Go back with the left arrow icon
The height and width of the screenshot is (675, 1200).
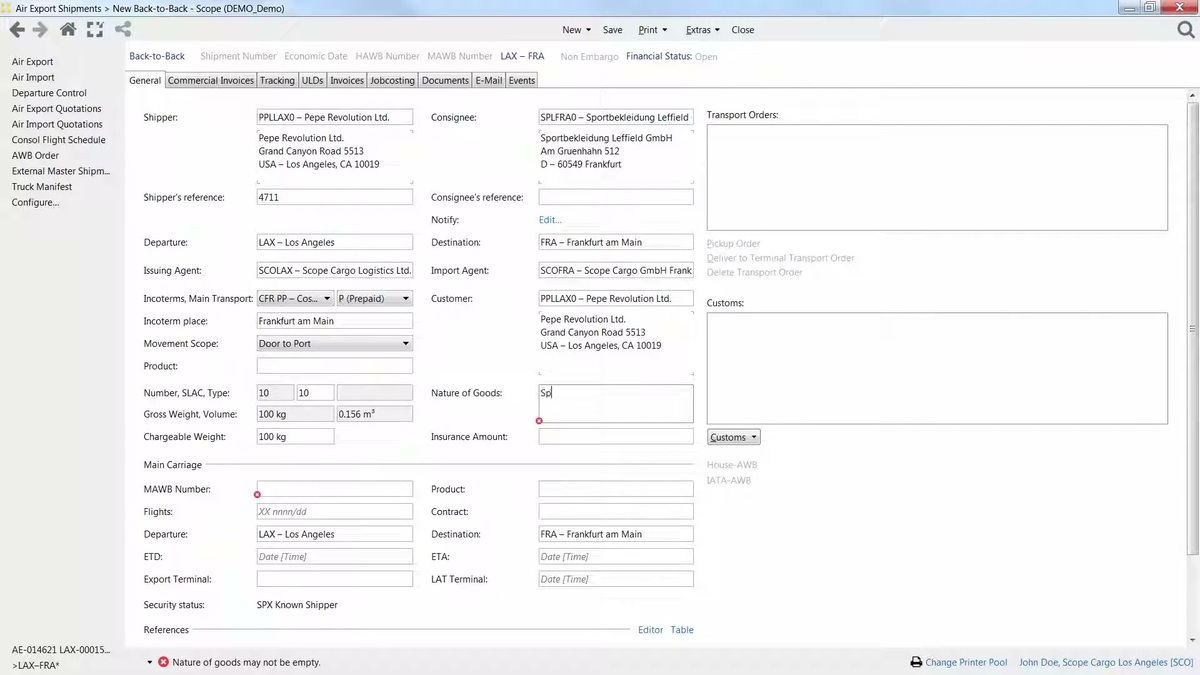point(16,30)
